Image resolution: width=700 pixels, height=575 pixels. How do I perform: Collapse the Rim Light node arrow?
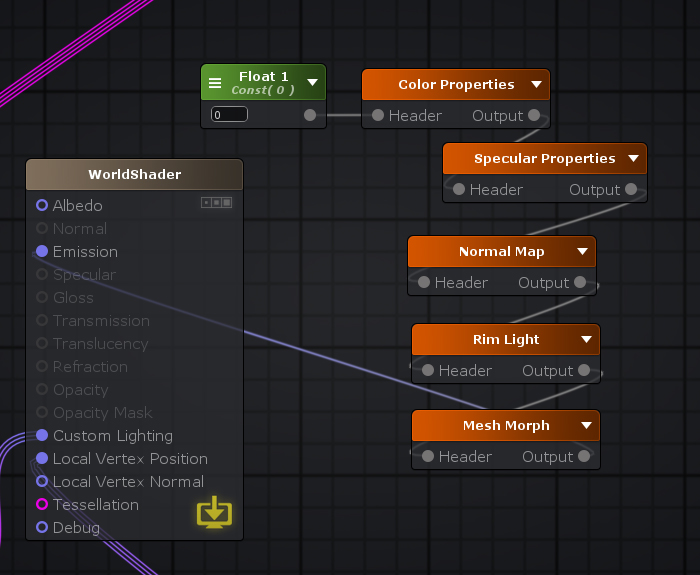(x=587, y=339)
